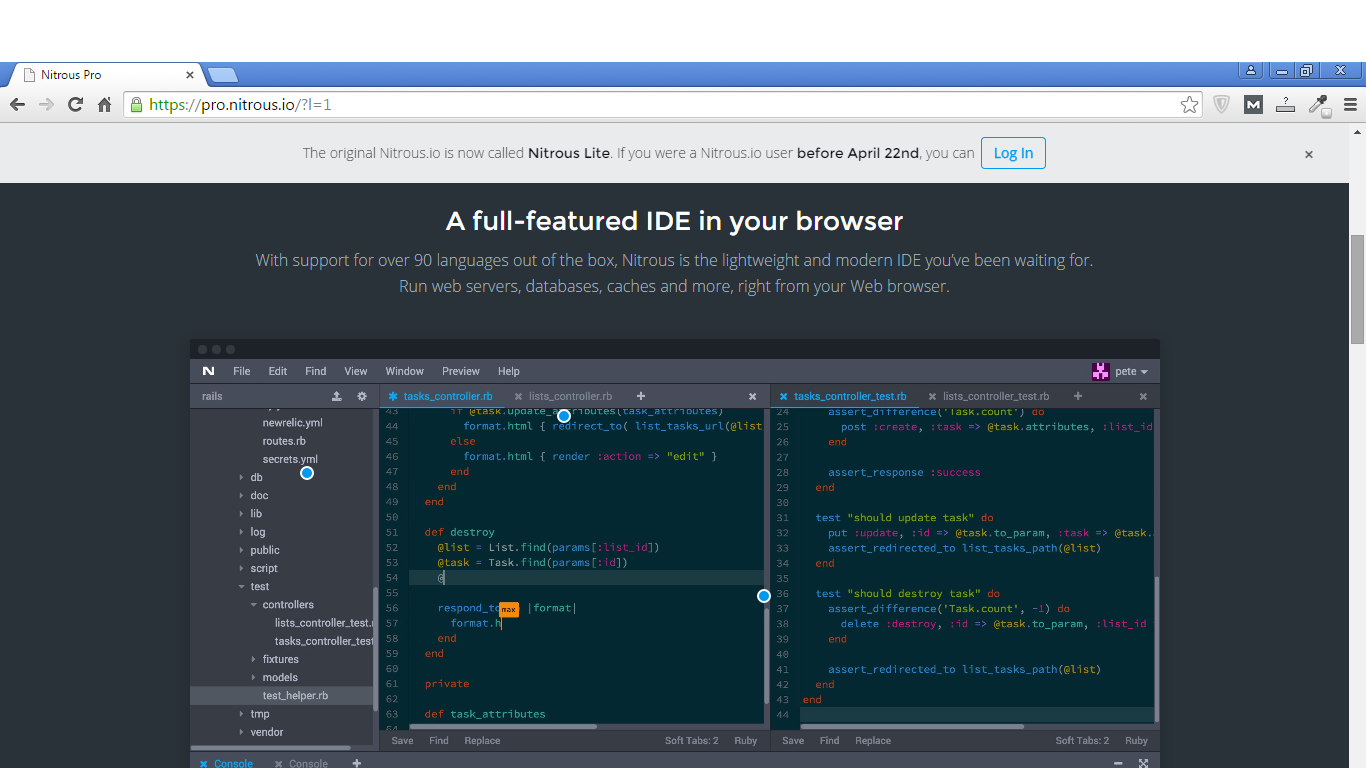Close the lists_controller_test.rb tab with its x

932,397
